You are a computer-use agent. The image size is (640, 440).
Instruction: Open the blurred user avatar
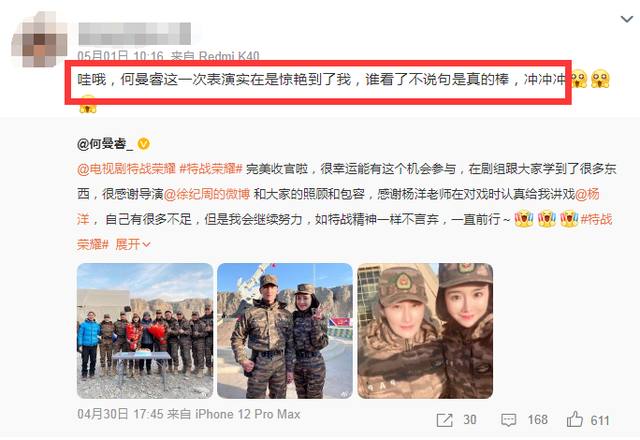click(39, 40)
